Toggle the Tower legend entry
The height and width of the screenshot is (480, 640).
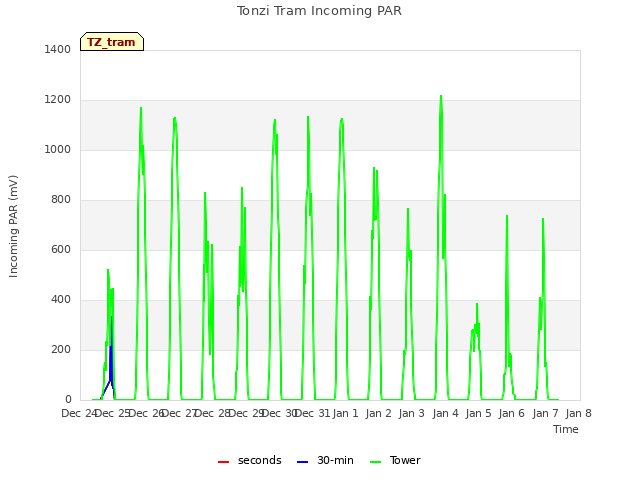click(395, 460)
